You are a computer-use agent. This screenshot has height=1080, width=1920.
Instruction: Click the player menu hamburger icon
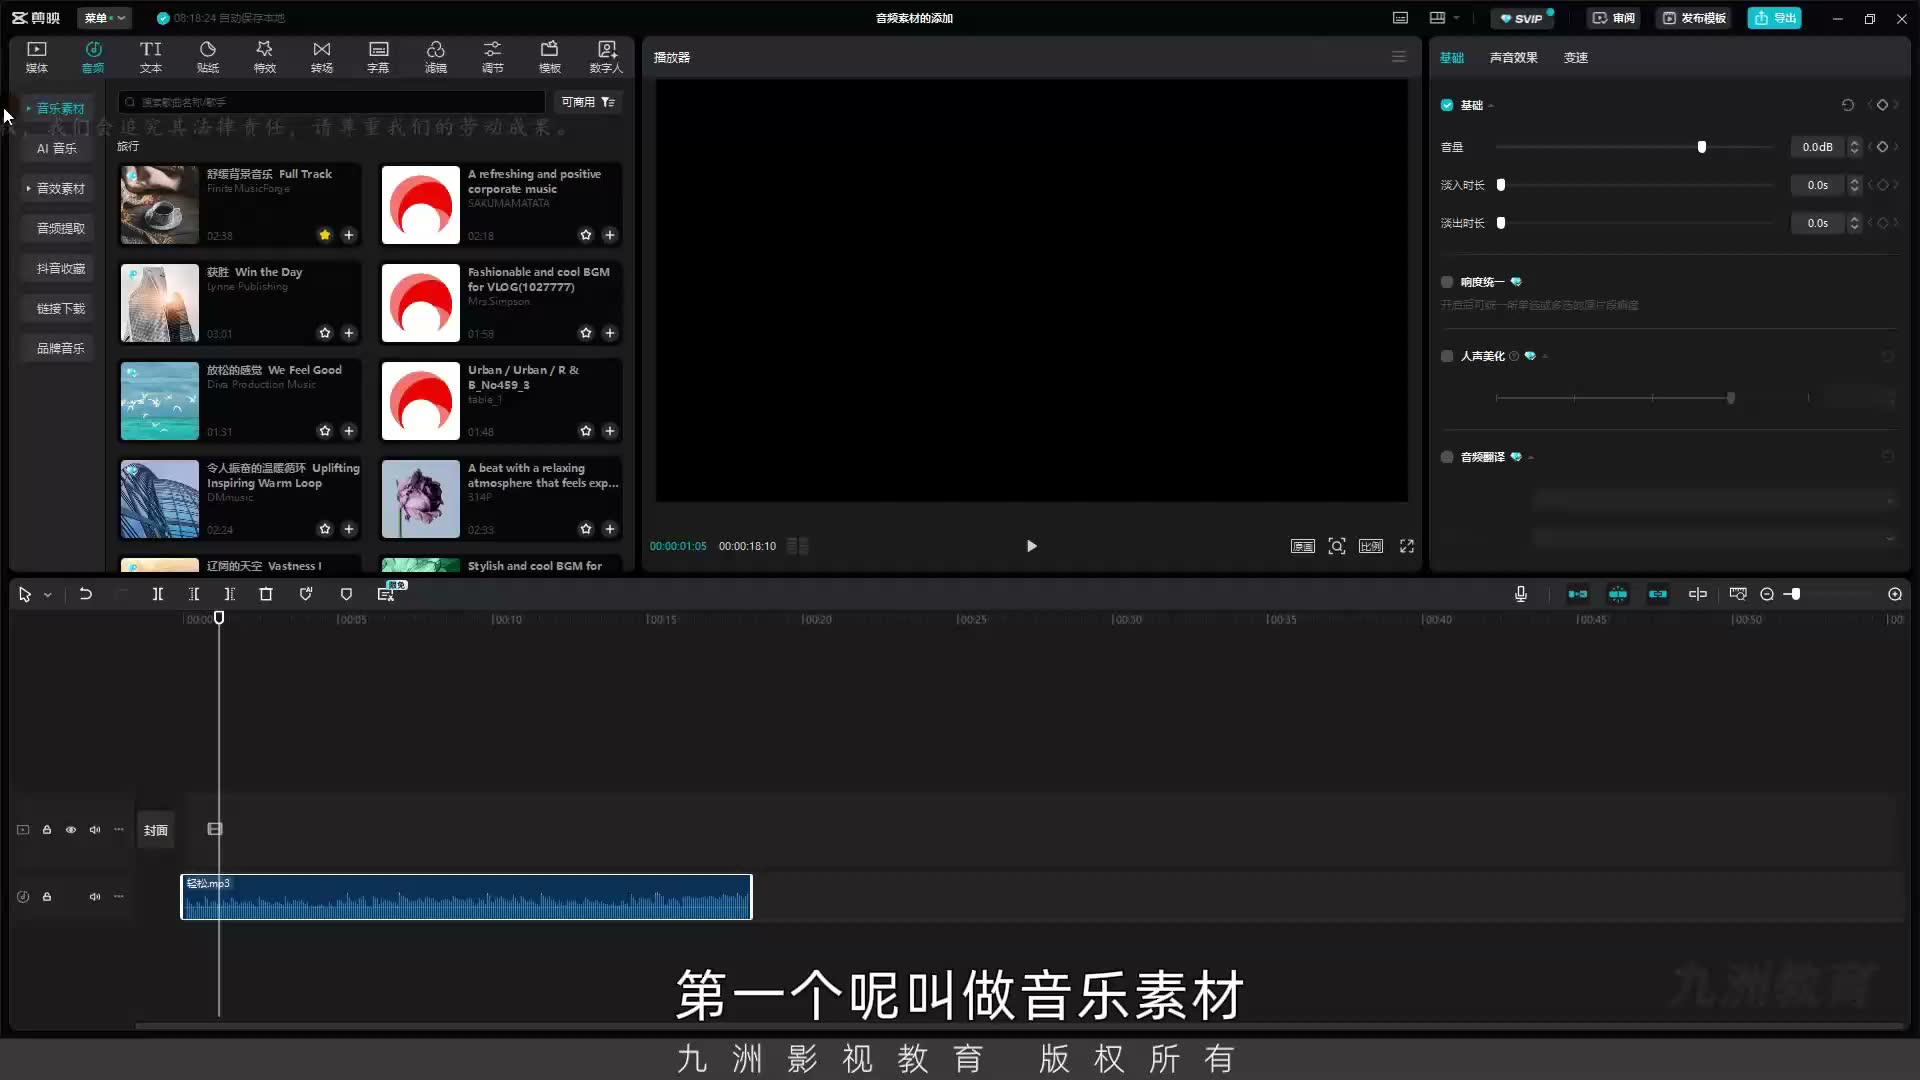pos(1399,57)
